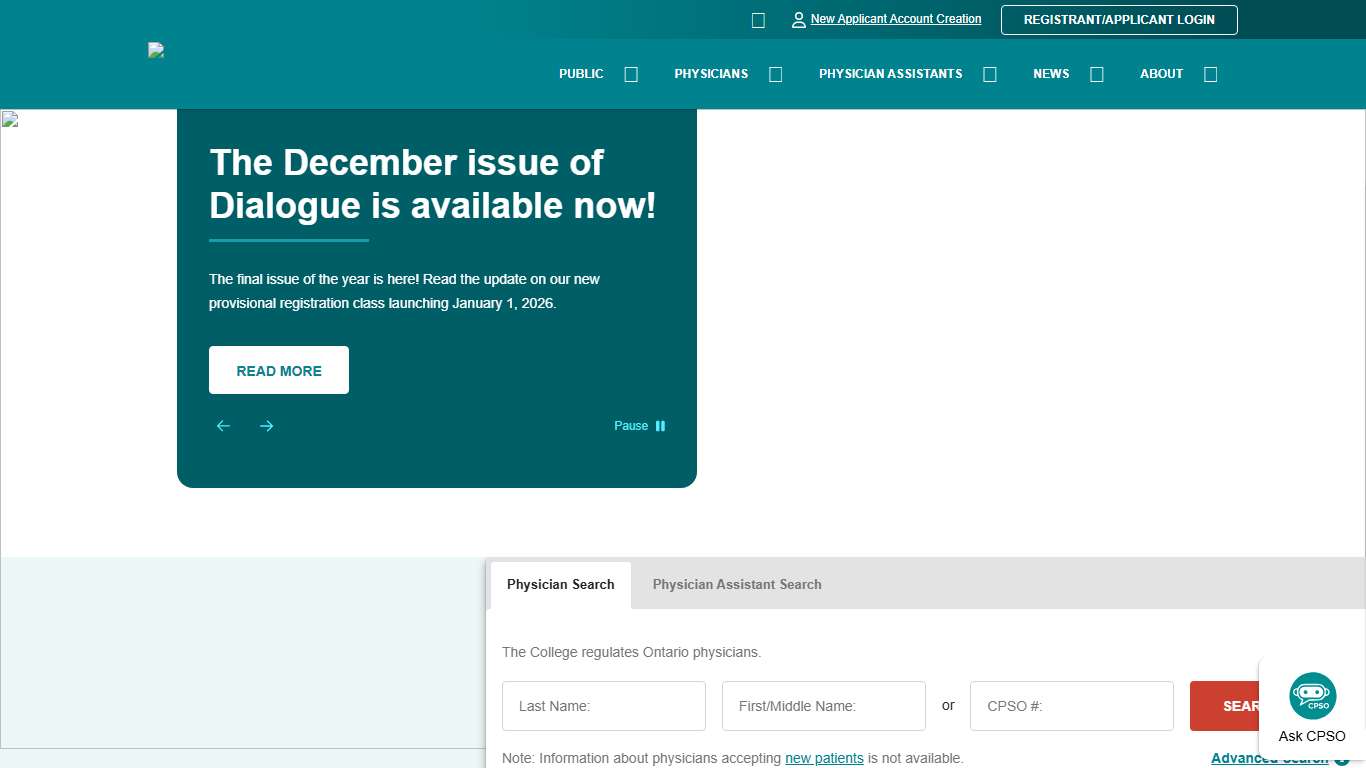Click Read More on Dialogue banner
The width and height of the screenshot is (1366, 768).
[x=279, y=370]
